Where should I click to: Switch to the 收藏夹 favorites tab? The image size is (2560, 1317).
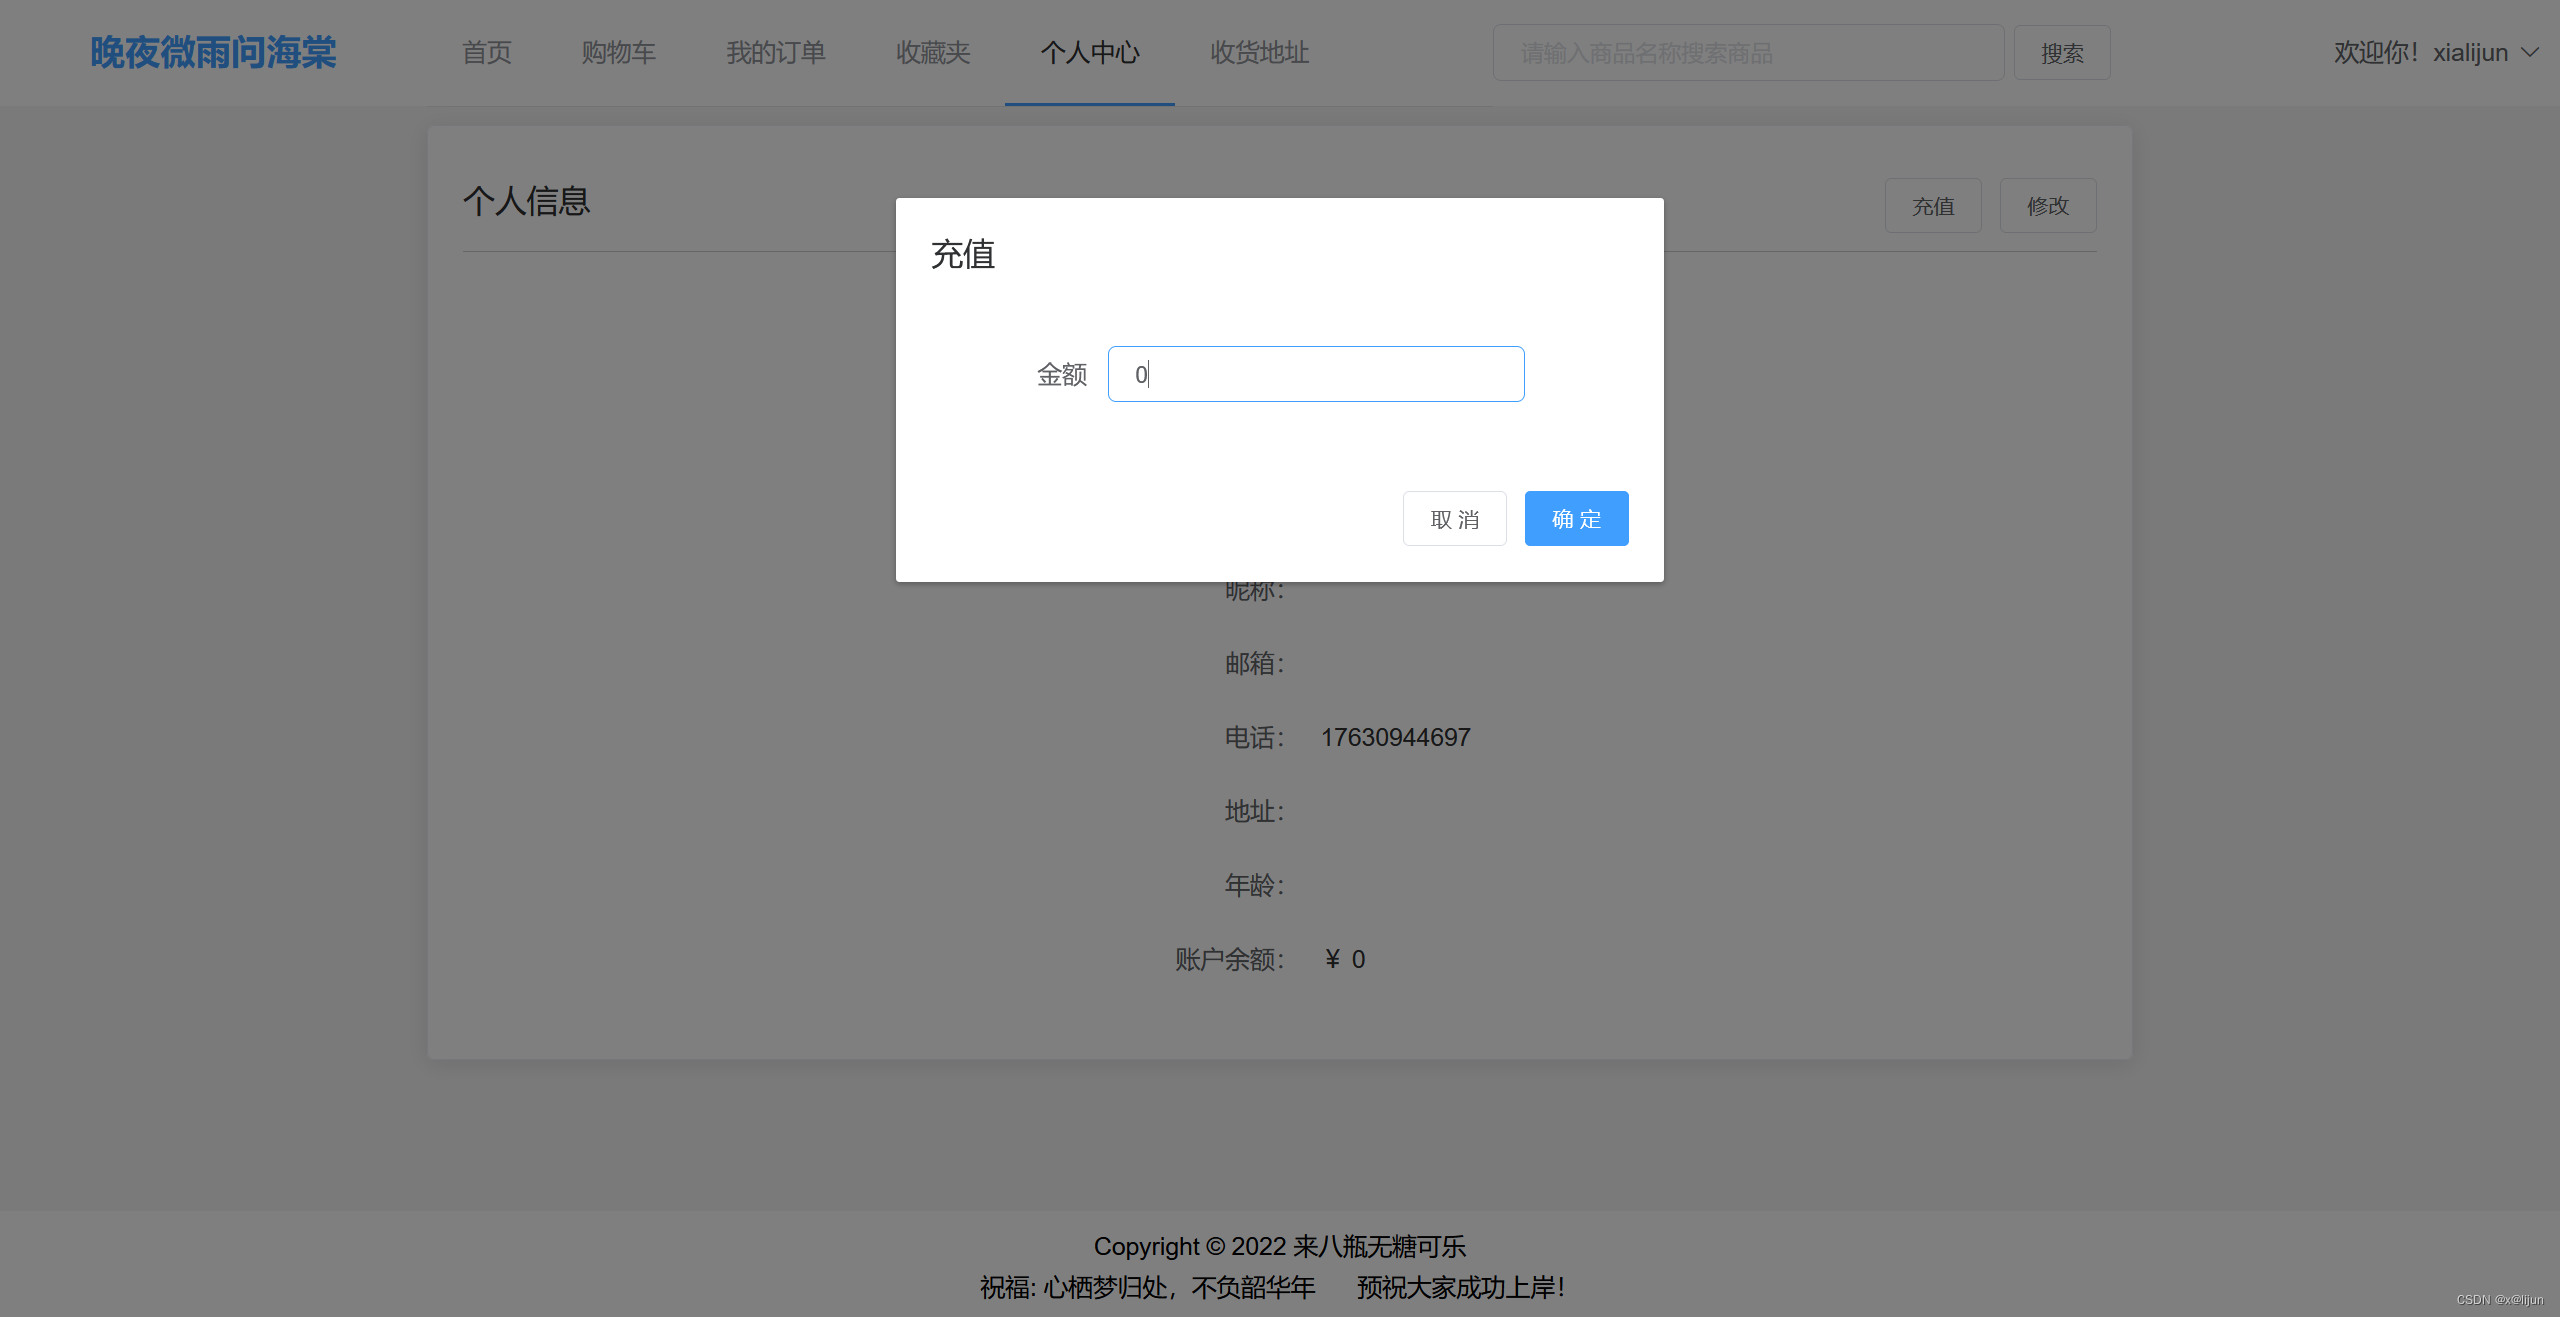tap(933, 52)
